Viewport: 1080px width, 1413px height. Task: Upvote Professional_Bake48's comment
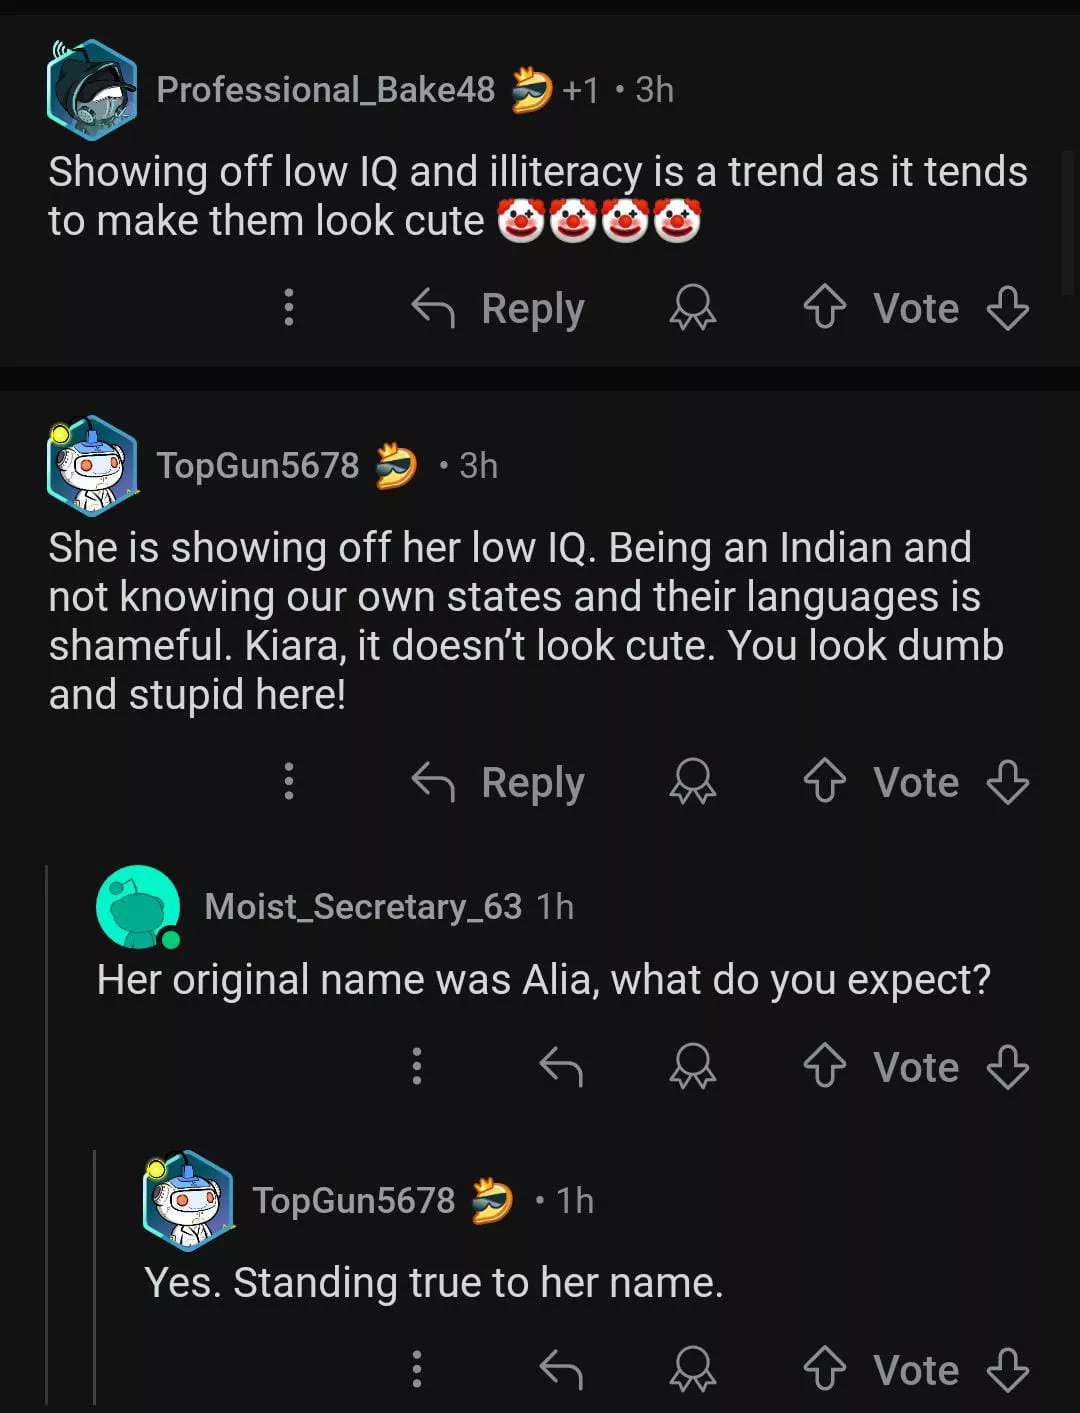click(825, 307)
